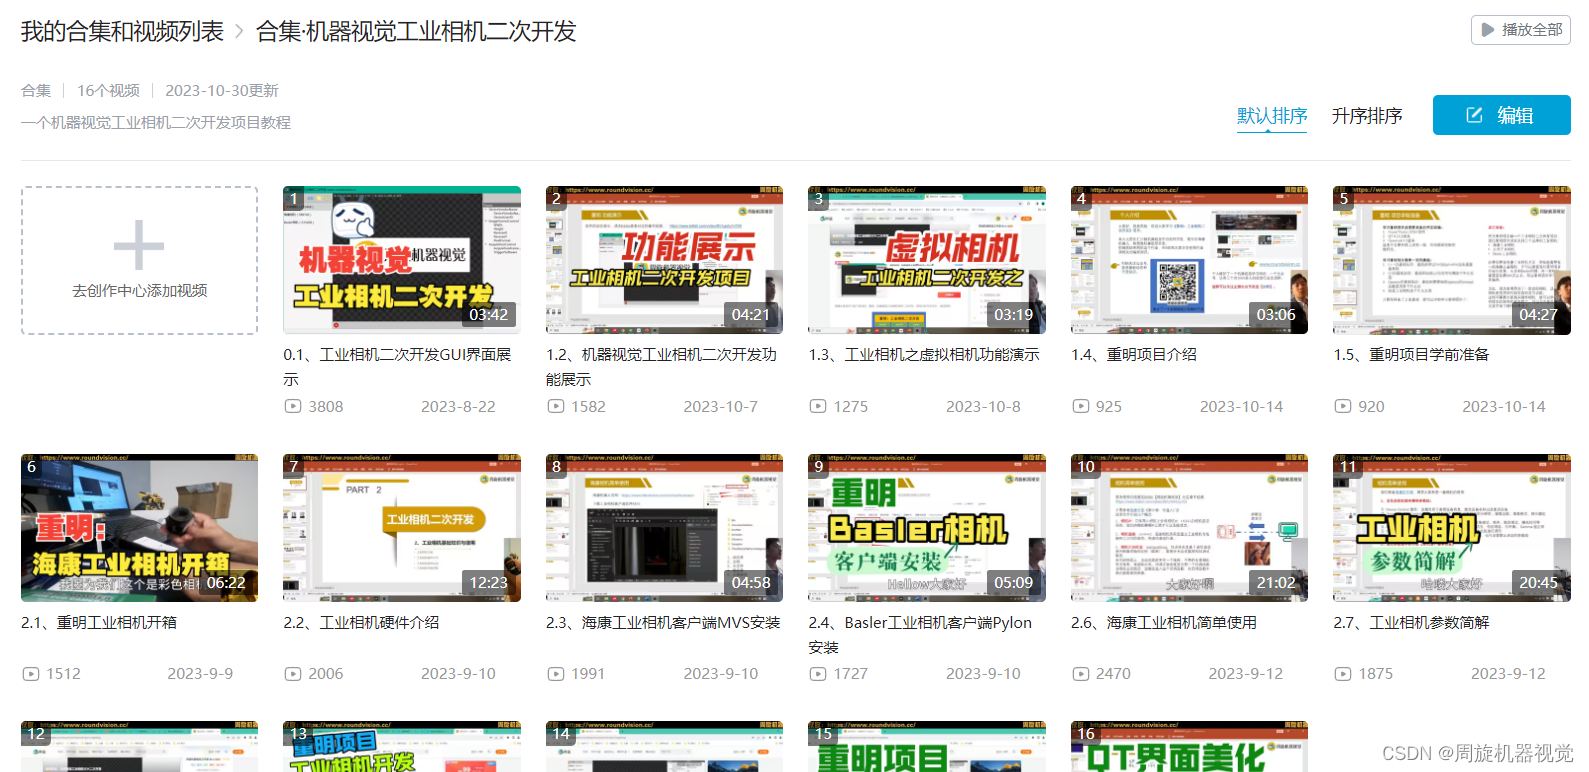
Task: Select the 默认排序 sort tab
Action: pyautogui.click(x=1272, y=116)
